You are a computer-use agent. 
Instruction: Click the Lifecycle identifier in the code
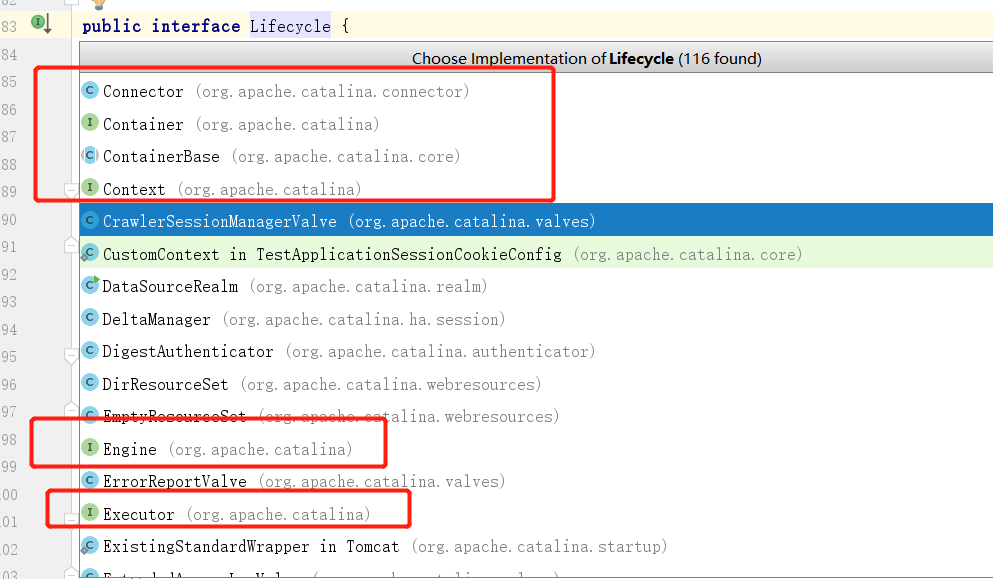pyautogui.click(x=290, y=26)
